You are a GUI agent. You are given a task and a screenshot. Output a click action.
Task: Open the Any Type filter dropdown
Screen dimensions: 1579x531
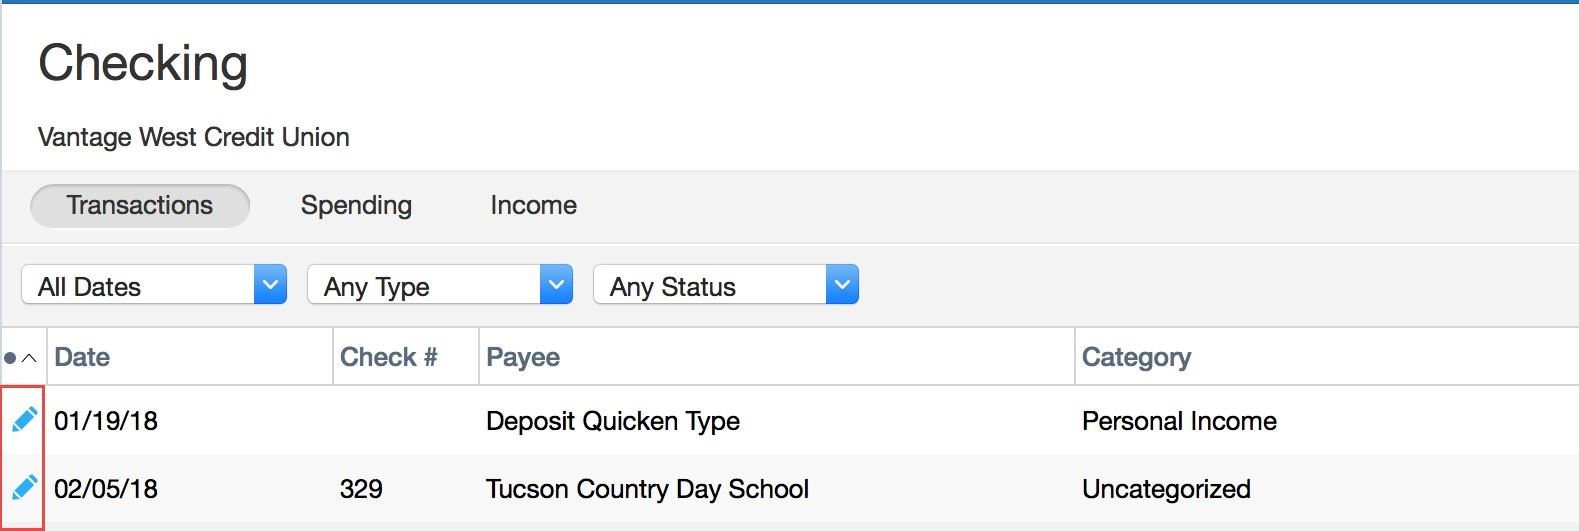pyautogui.click(x=440, y=285)
